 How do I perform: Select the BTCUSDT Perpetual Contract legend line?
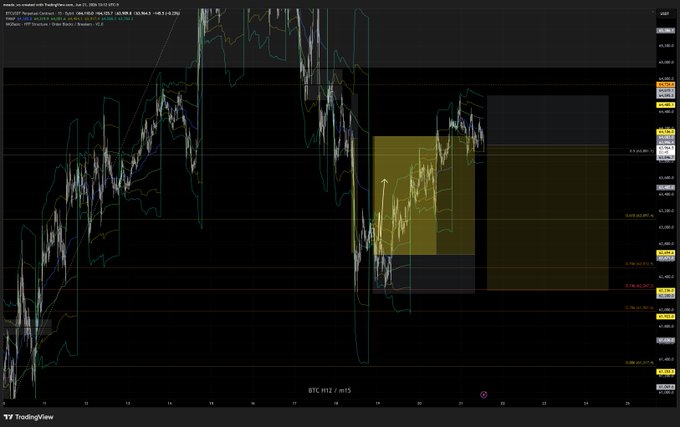[92, 13]
